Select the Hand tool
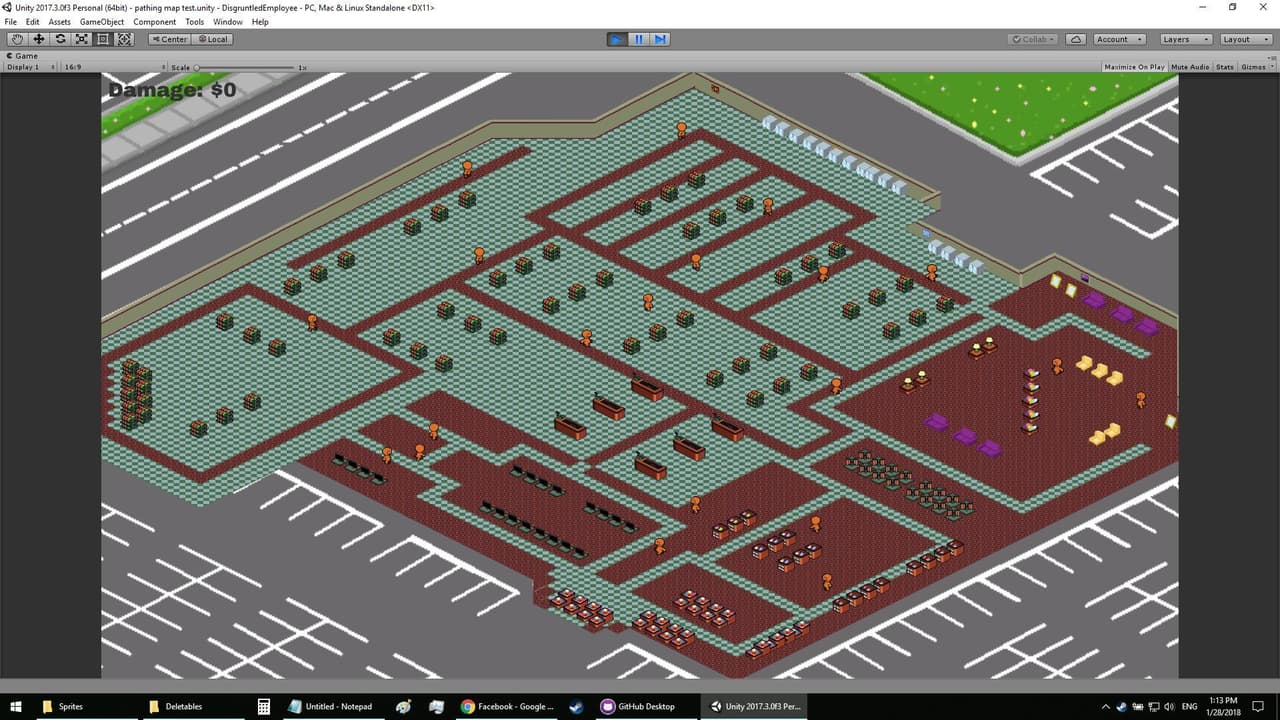Viewport: 1280px width, 720px height. (17, 39)
